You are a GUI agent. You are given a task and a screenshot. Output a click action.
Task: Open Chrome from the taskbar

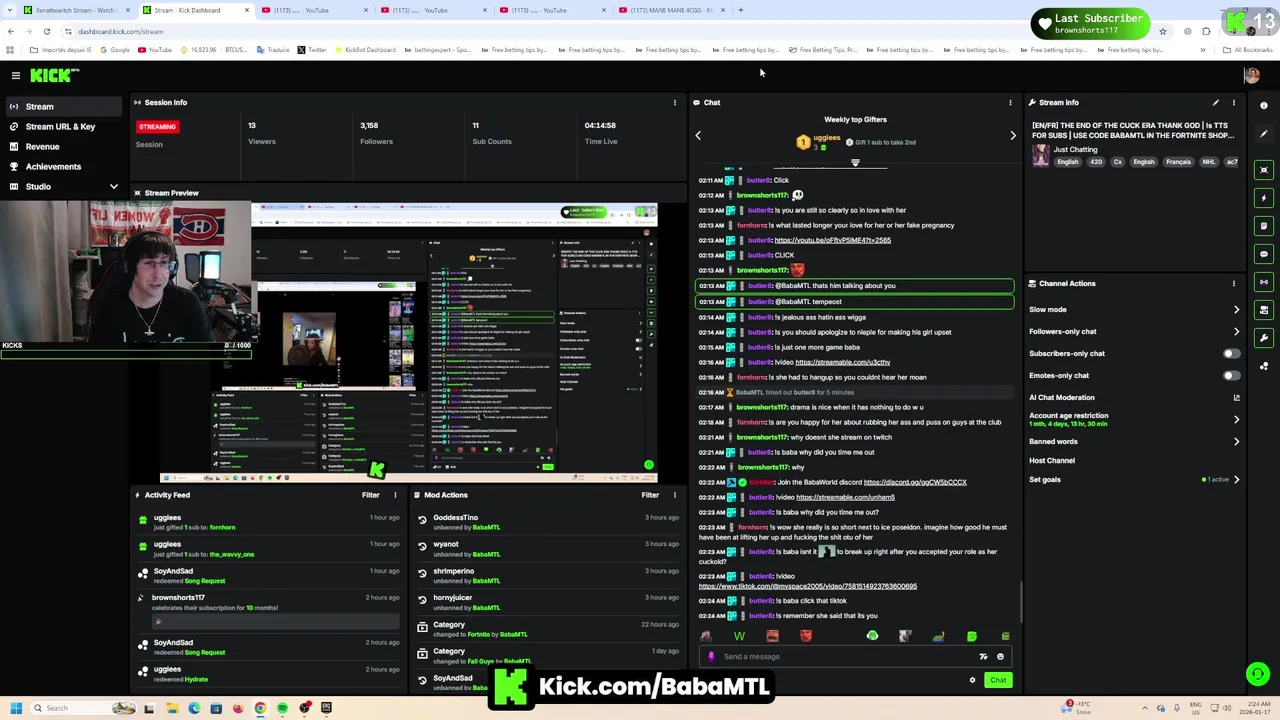point(260,708)
